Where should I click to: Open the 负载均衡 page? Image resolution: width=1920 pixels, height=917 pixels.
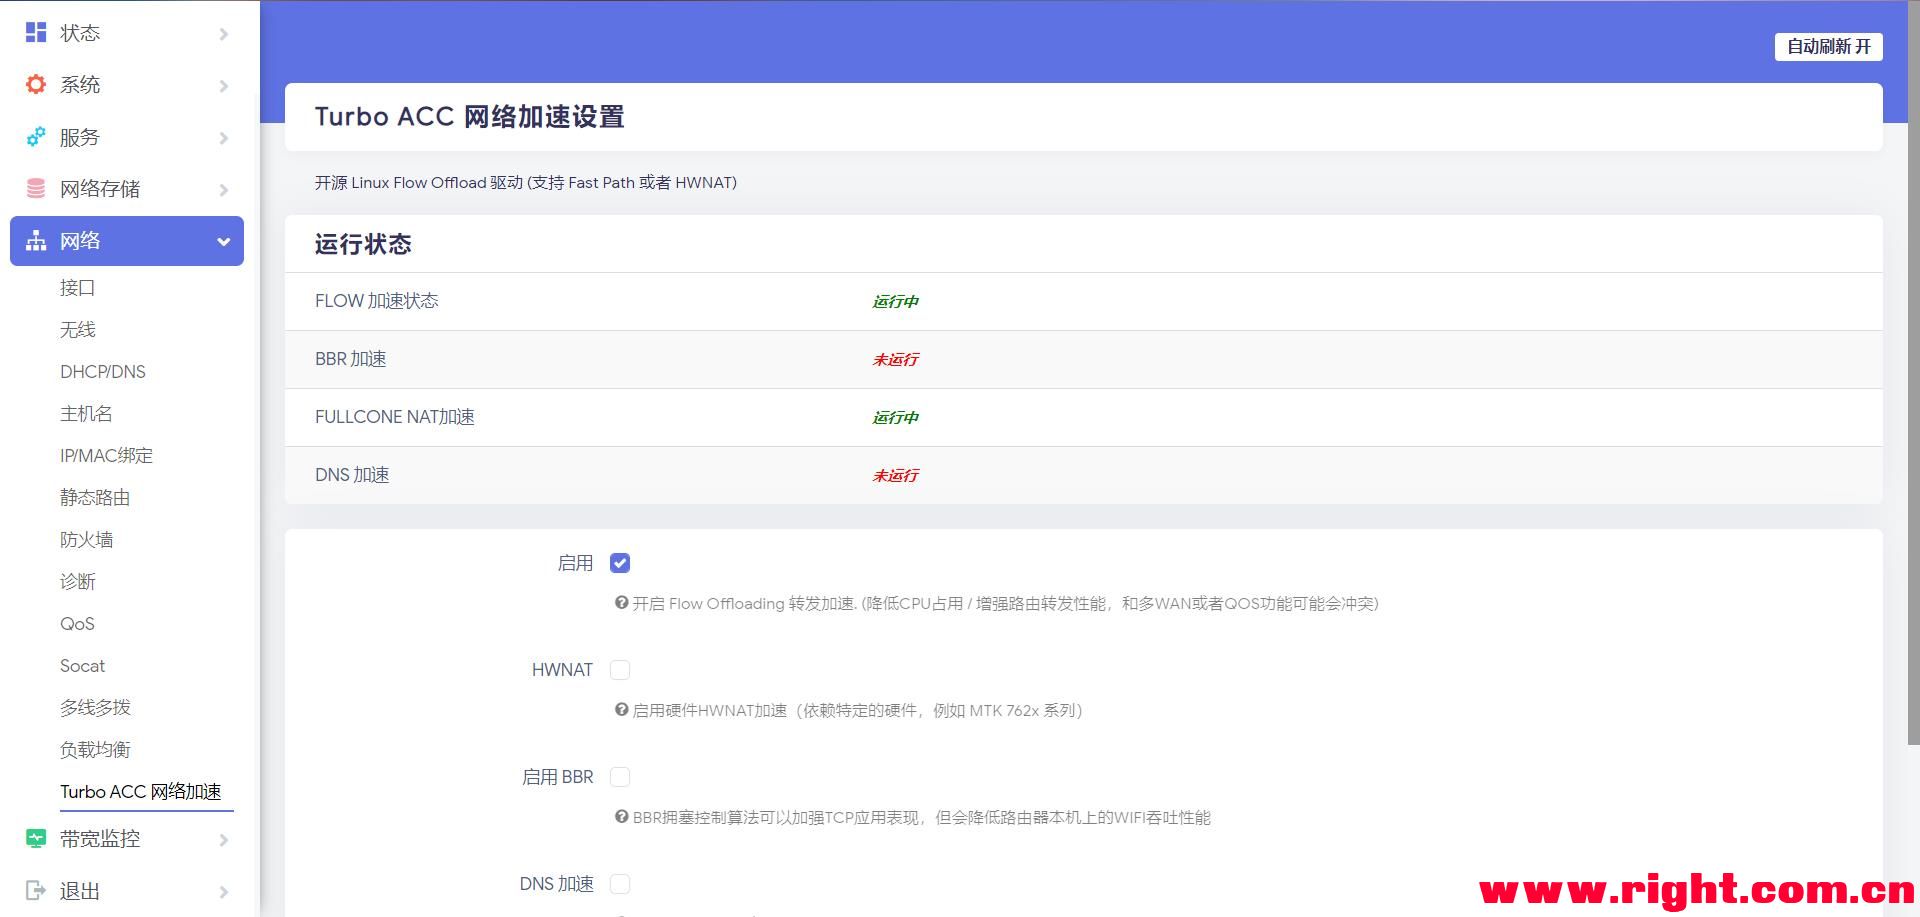tap(95, 750)
